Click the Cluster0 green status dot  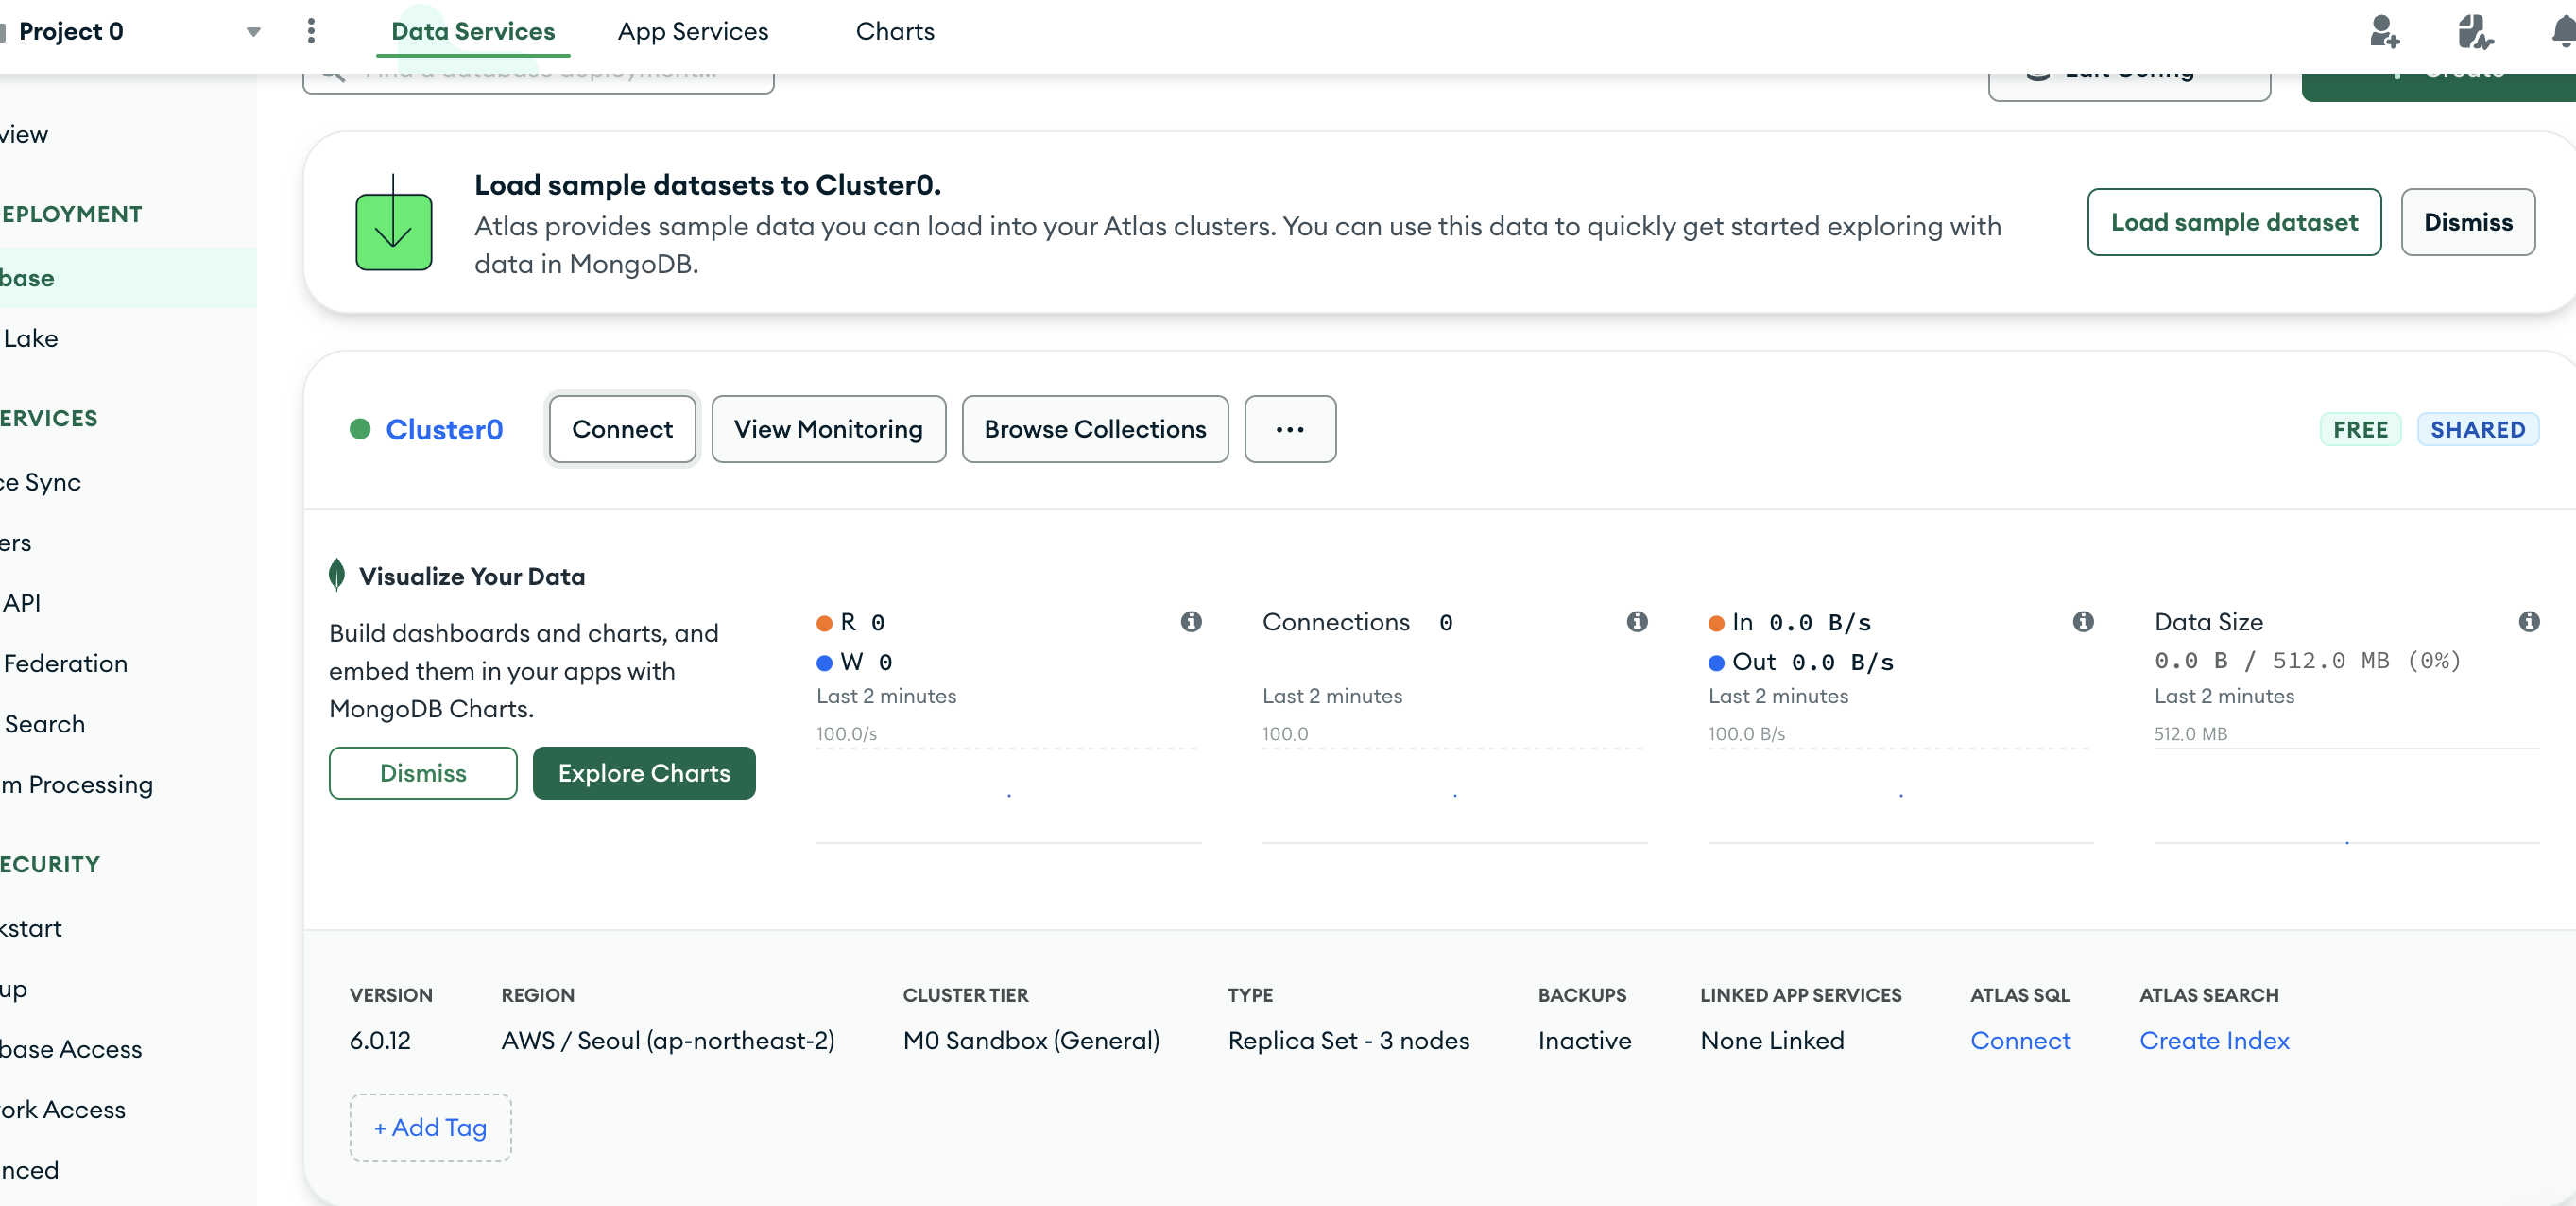360,429
